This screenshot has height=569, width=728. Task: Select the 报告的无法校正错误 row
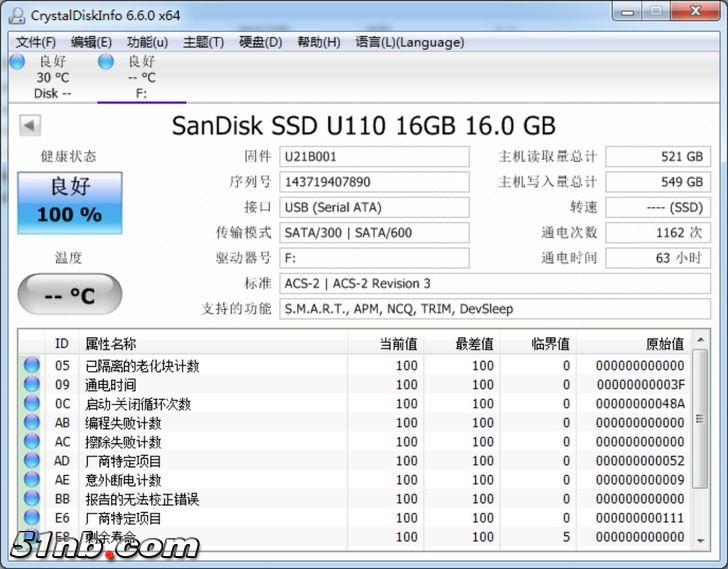pyautogui.click(x=355, y=498)
